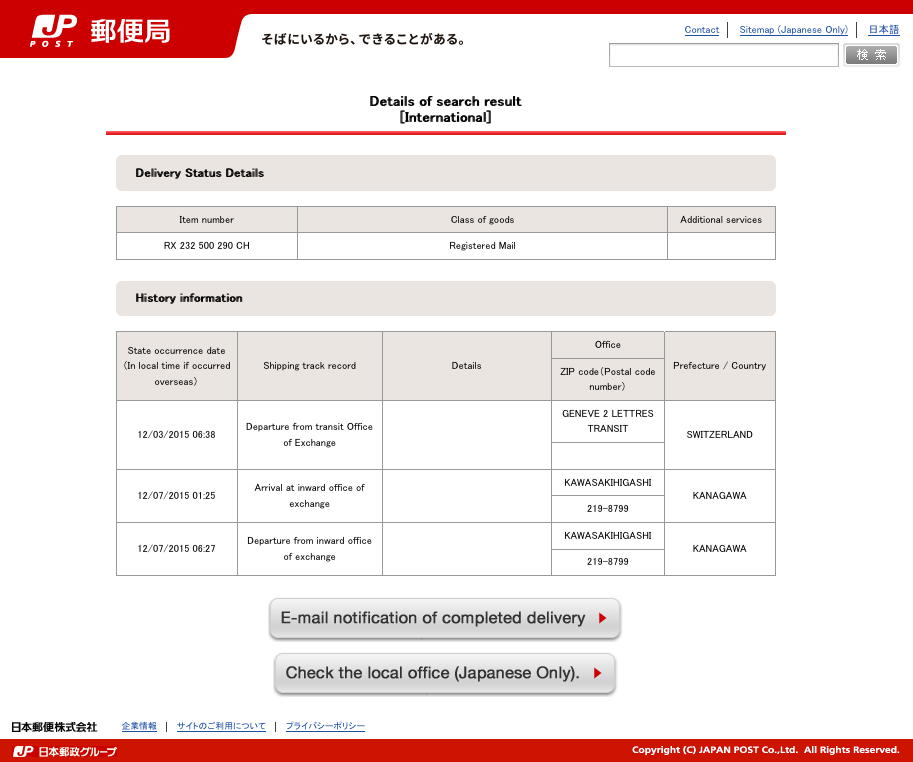The width and height of the screenshot is (913, 762).
Task: Click the Delivery Status Details heading
Action: (200, 173)
